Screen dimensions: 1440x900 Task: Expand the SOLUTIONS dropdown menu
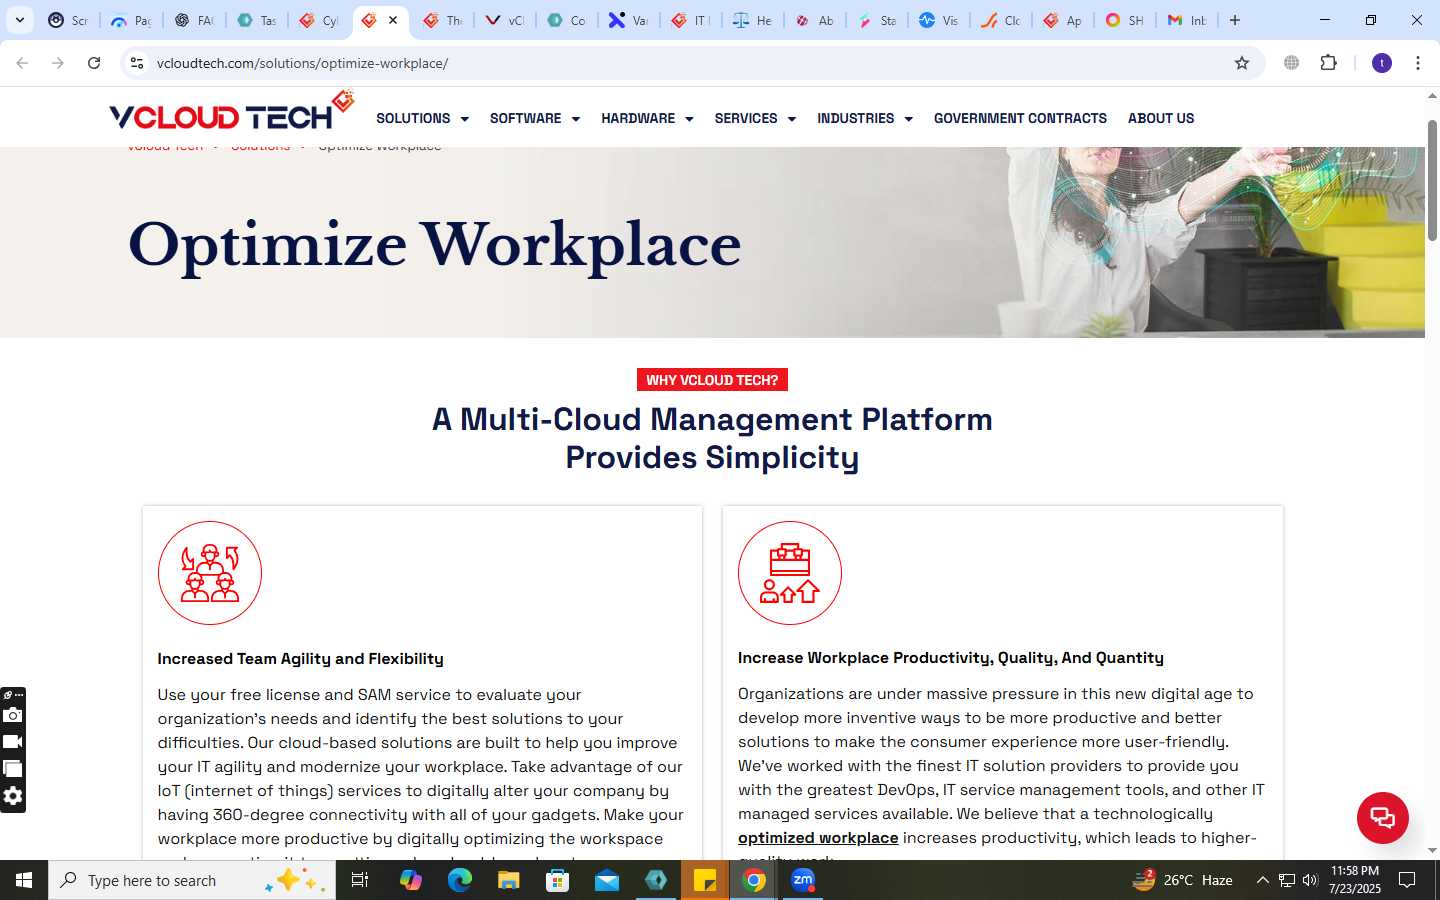tap(422, 118)
